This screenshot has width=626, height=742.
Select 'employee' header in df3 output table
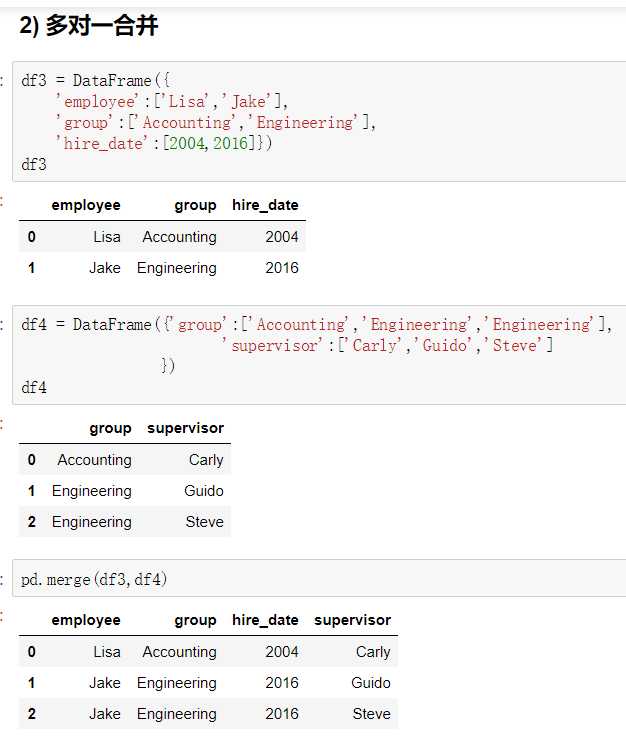tap(86, 205)
